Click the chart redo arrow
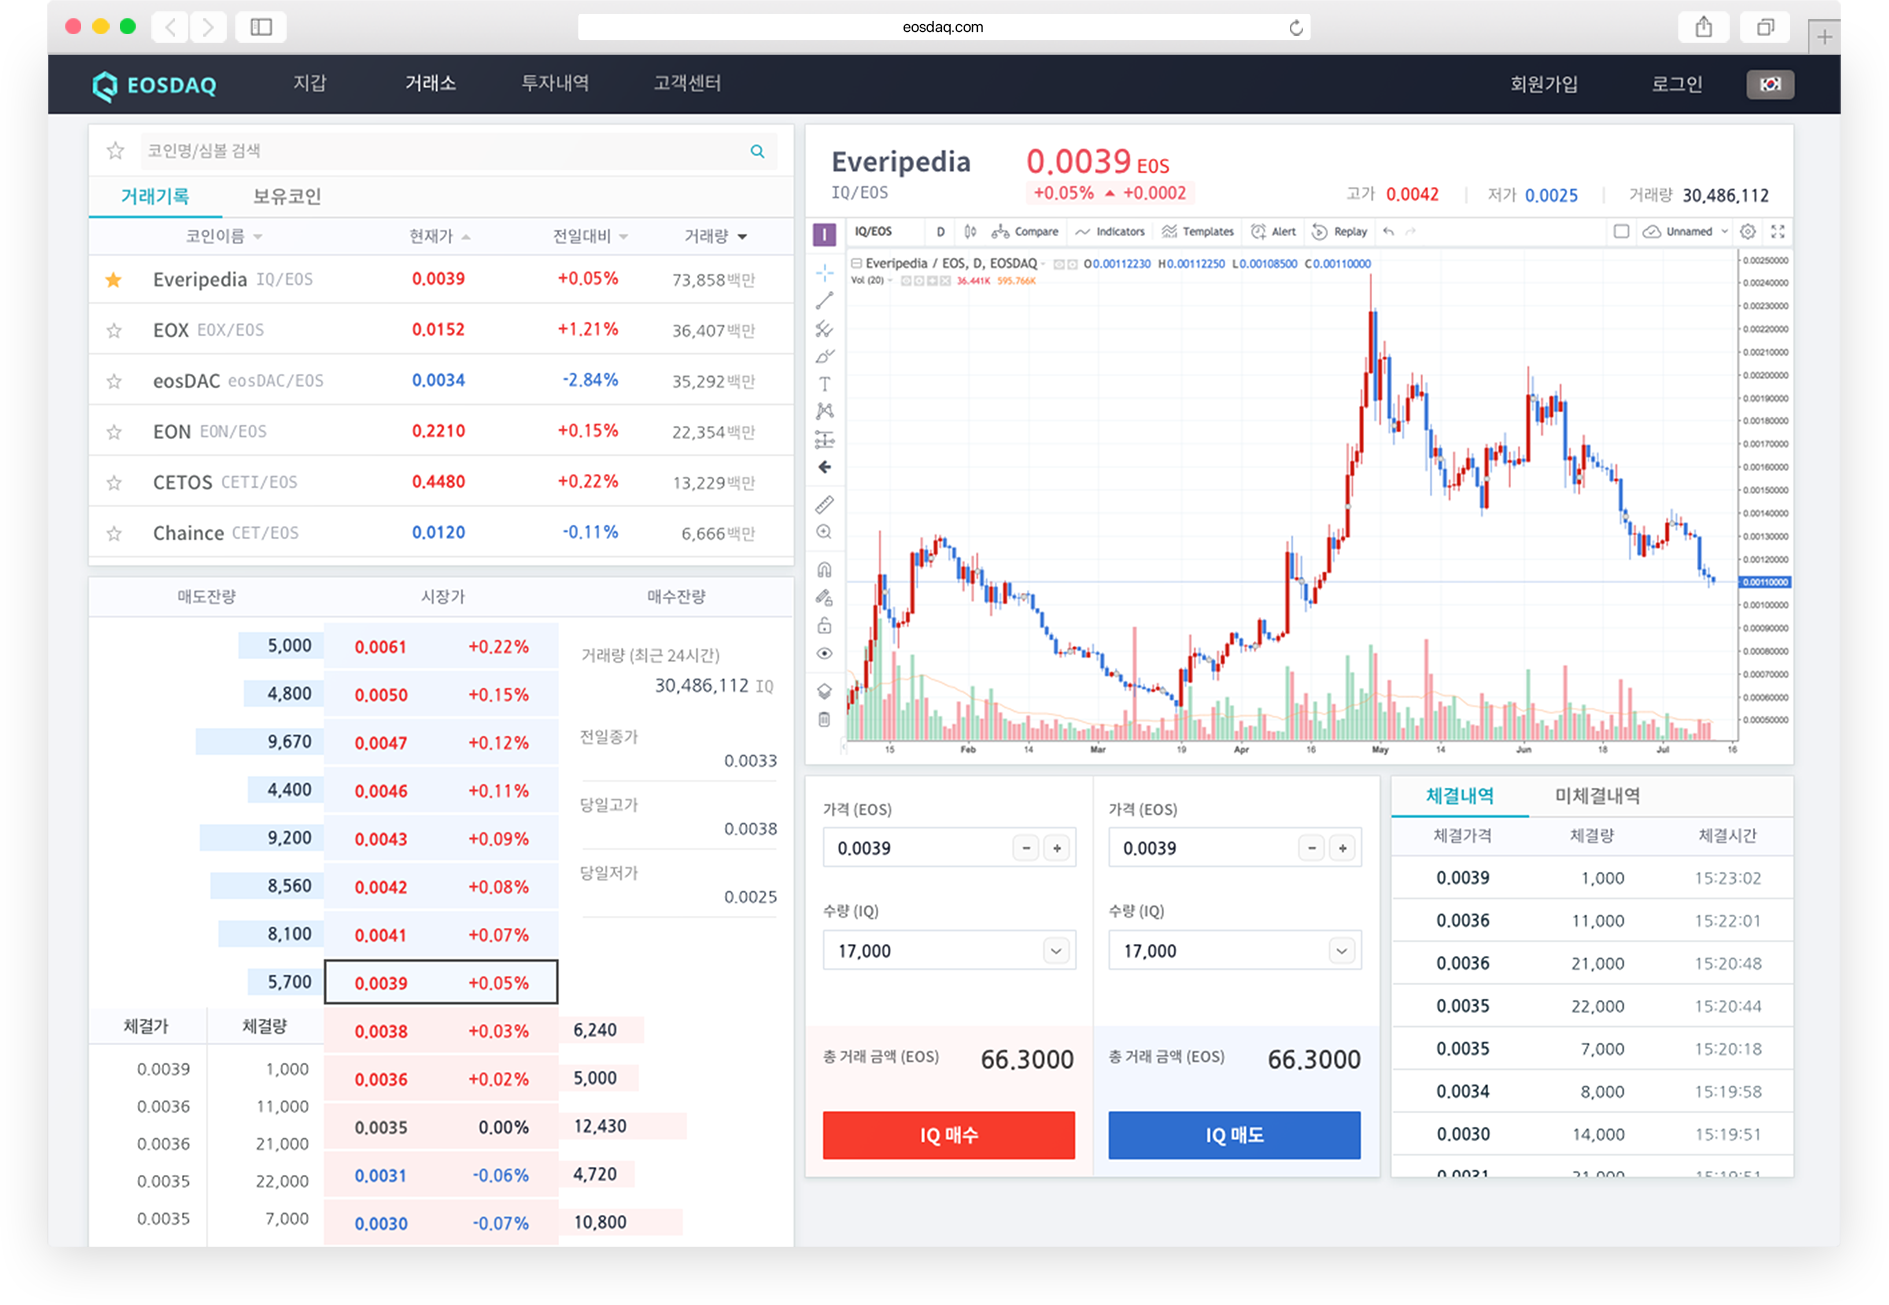Screen dimensions: 1889x1305 point(1411,232)
